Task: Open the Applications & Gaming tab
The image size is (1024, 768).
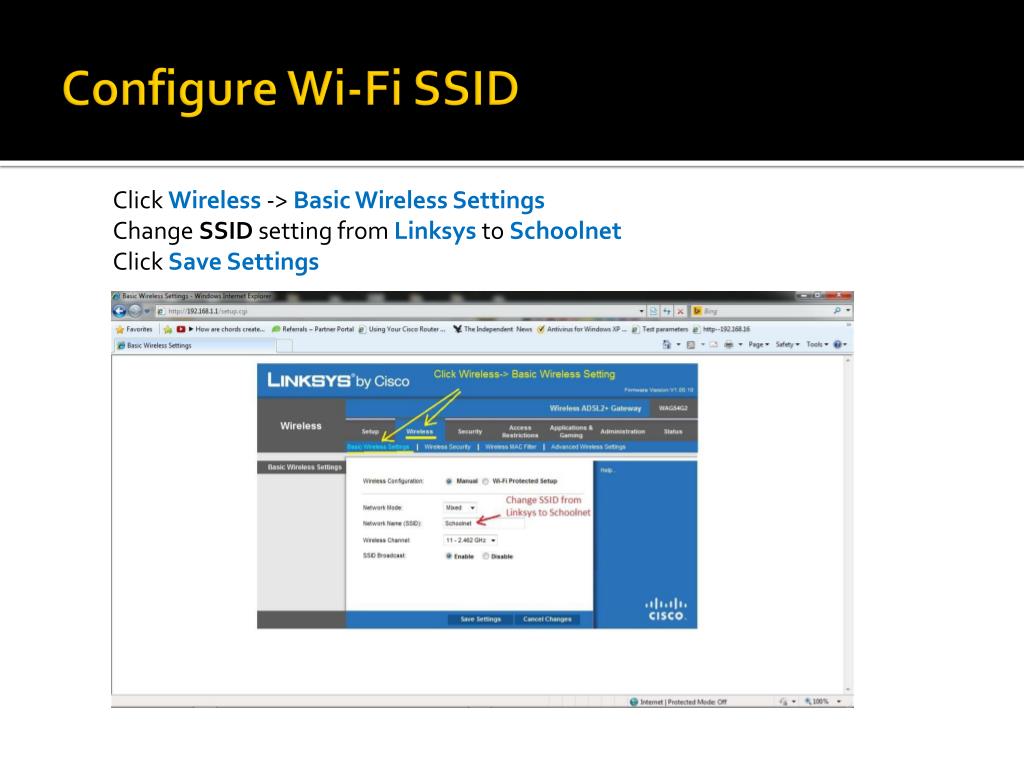Action: click(571, 431)
